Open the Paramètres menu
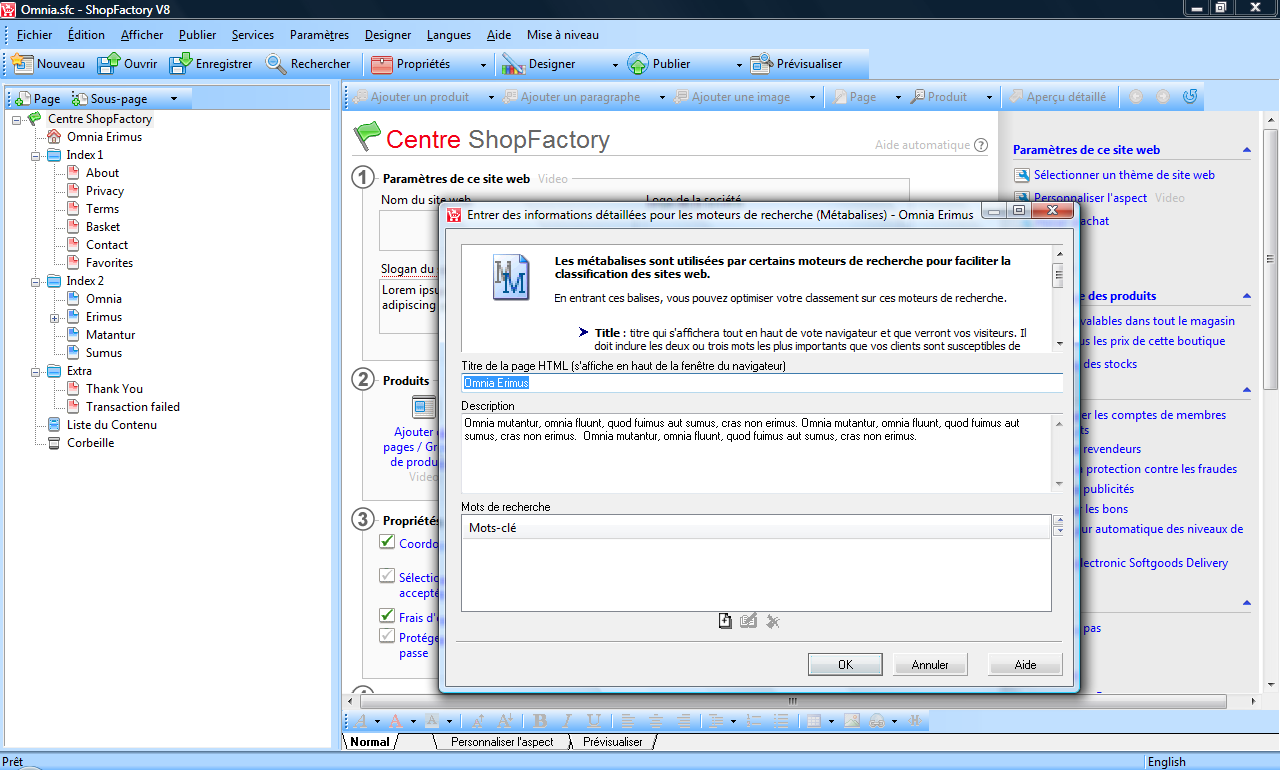1280x770 pixels. tap(319, 35)
